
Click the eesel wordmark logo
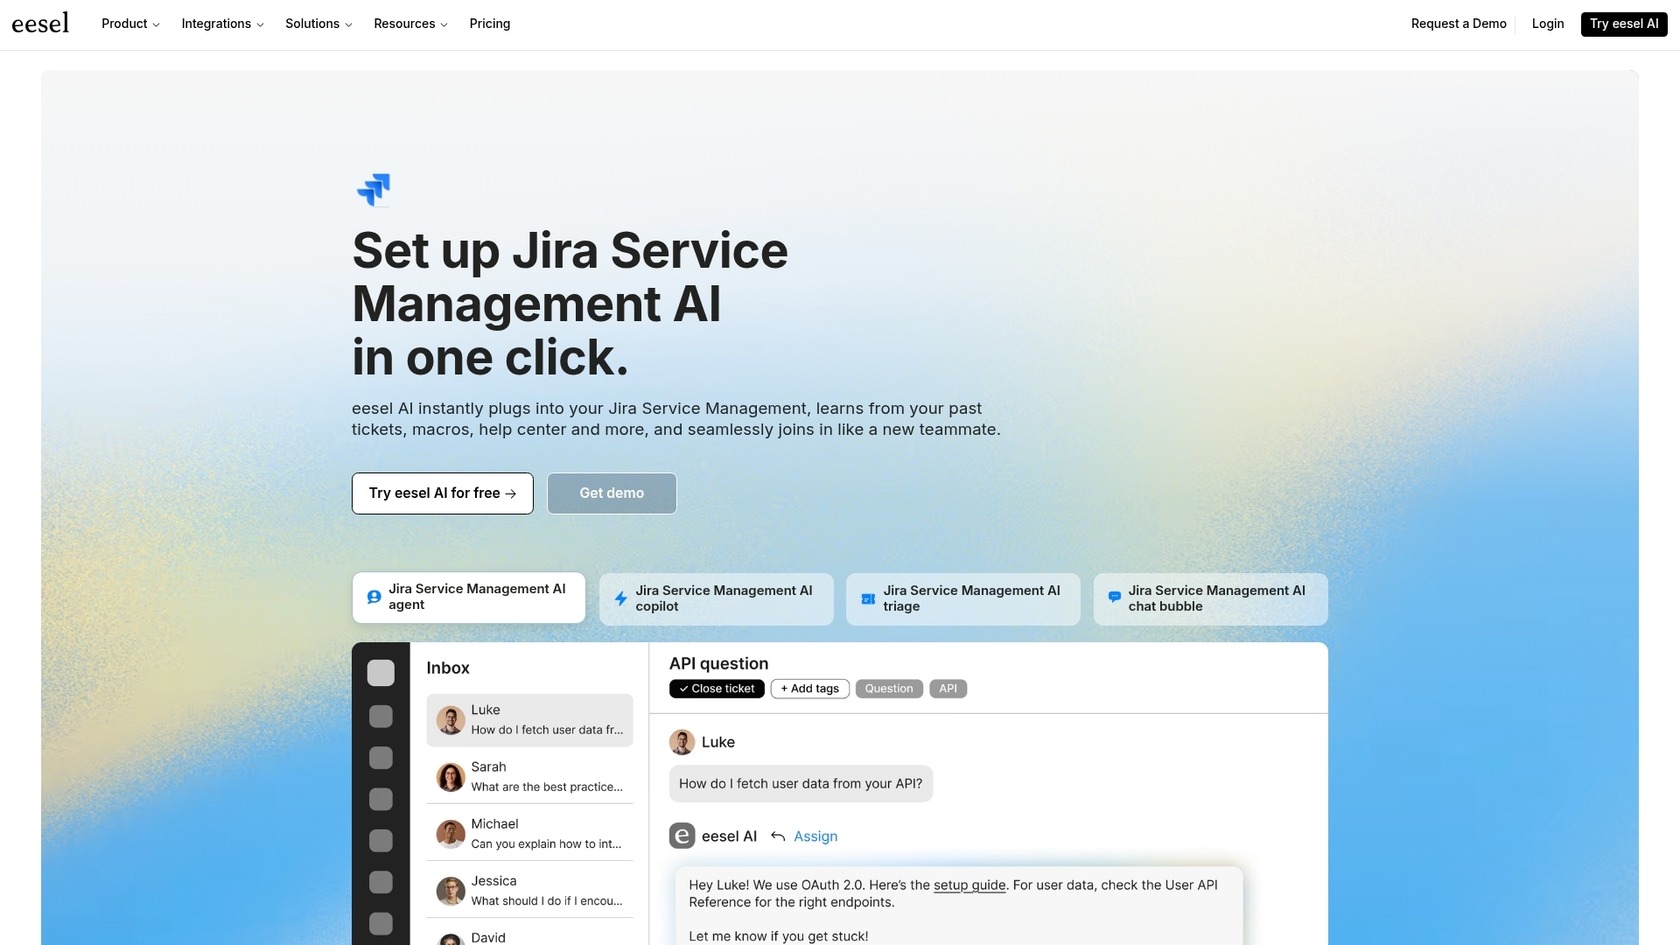40,22
